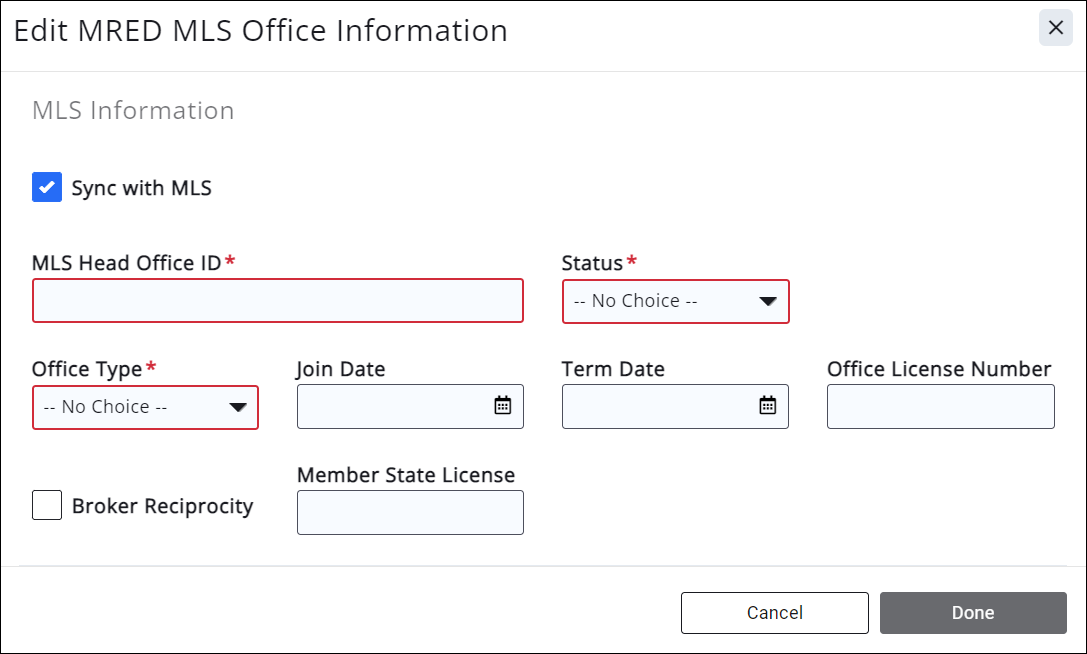Focus the Term Date text input area
This screenshot has width=1087, height=654.
click(x=657, y=406)
